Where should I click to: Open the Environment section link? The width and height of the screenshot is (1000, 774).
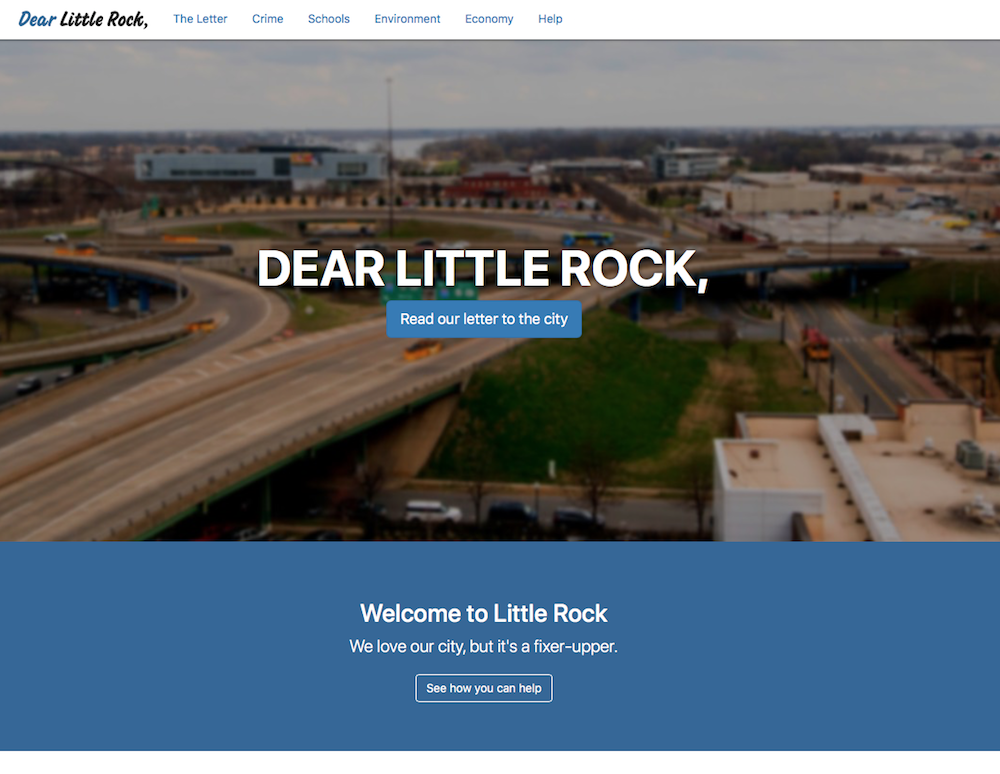click(407, 19)
